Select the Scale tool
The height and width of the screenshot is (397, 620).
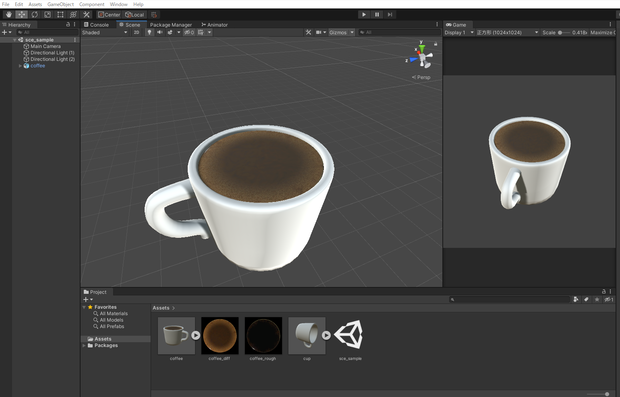tap(47, 15)
